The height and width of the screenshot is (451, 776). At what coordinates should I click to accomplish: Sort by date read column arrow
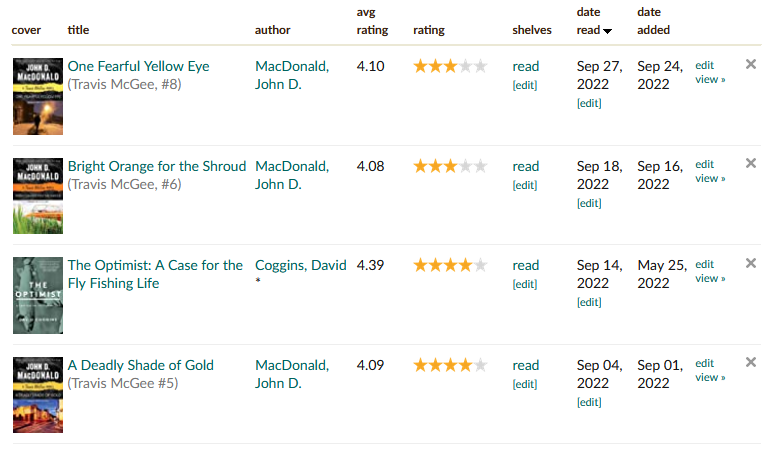coord(607,31)
